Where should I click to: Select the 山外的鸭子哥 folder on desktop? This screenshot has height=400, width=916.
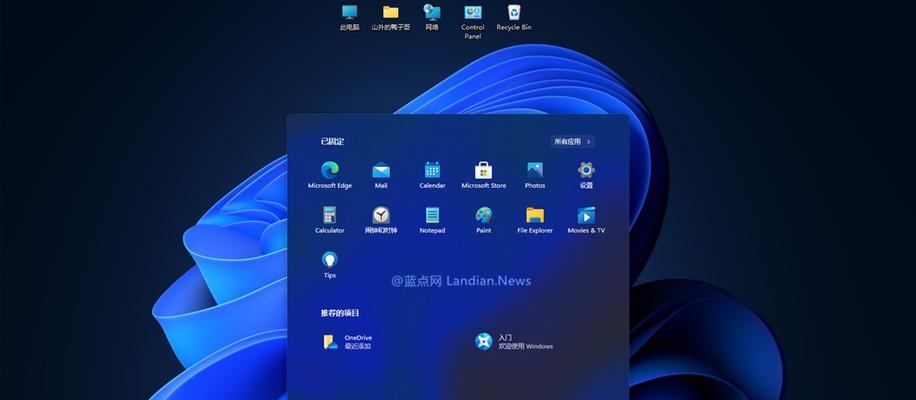click(391, 18)
